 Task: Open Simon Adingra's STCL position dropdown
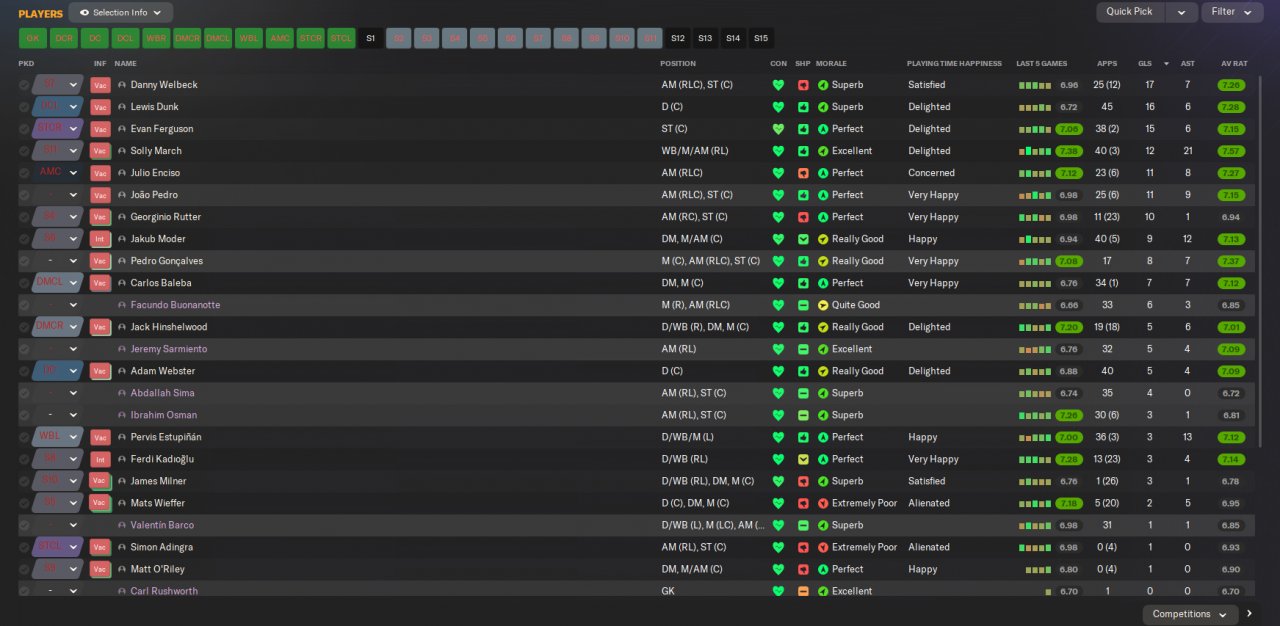tap(58, 547)
